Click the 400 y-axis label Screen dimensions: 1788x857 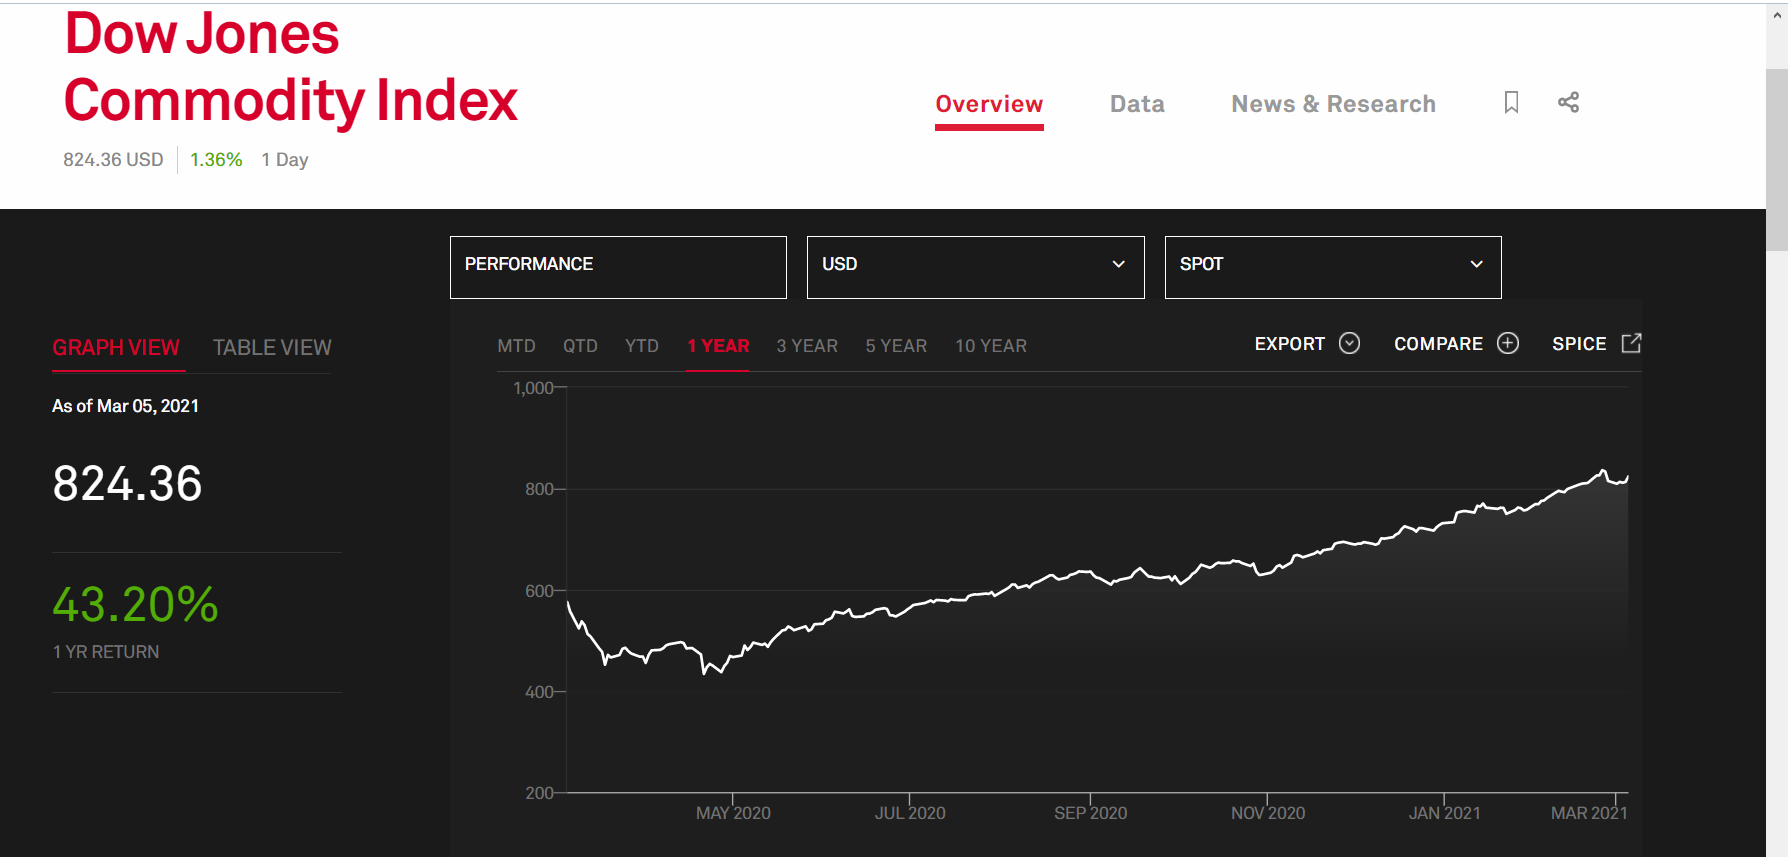pyautogui.click(x=539, y=692)
